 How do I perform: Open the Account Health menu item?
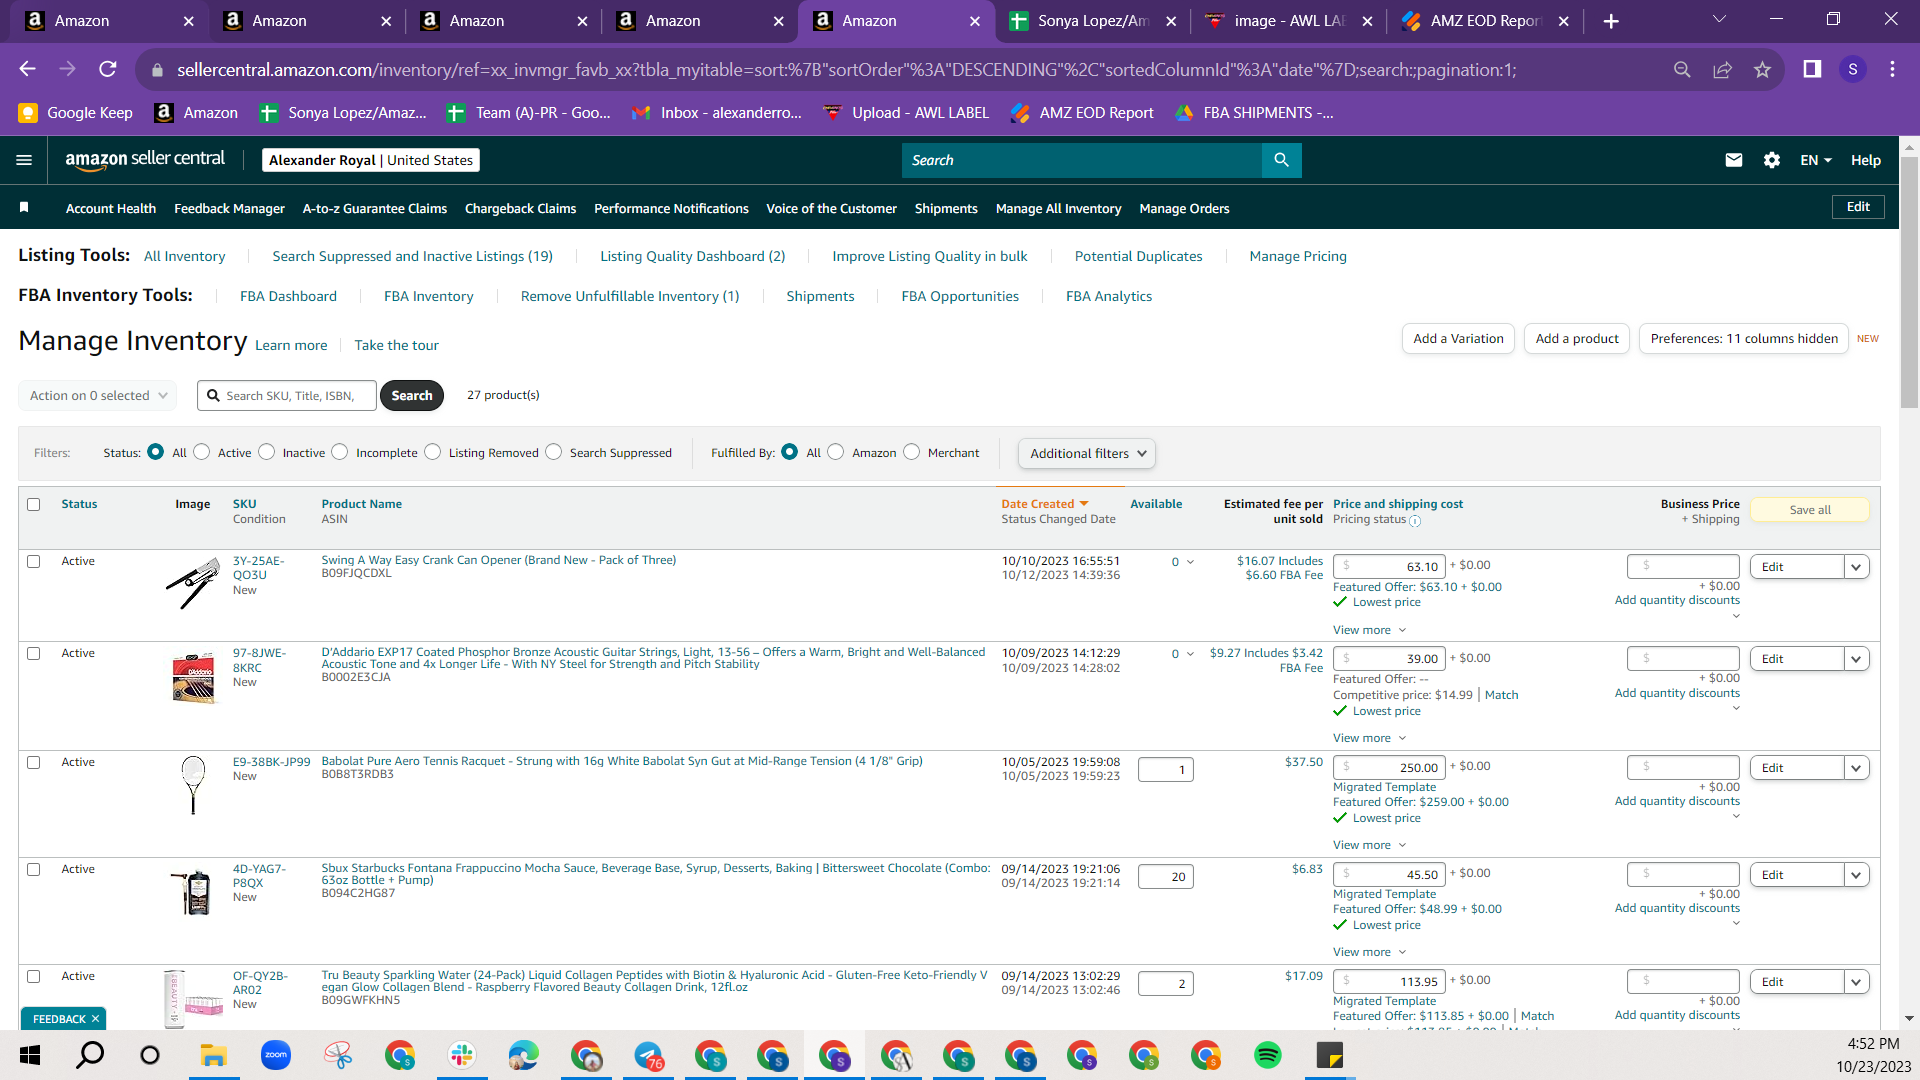(x=111, y=208)
